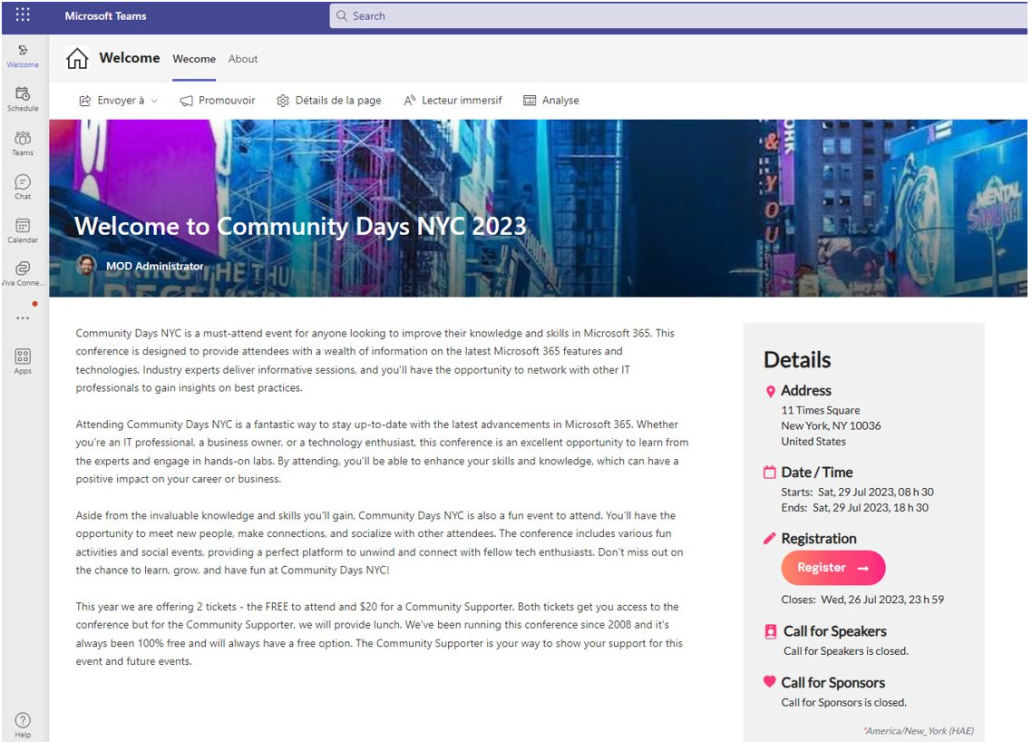Click the MOD Administrator avatar
Viewport: 1032px width, 742px height.
point(86,265)
